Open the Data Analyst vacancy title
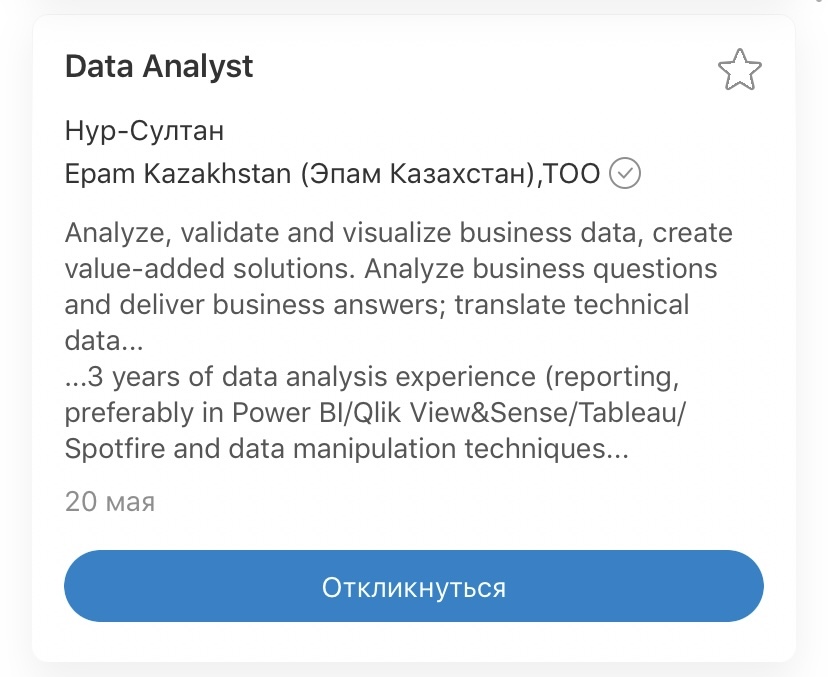Screen dimensions: 828x677 [159, 67]
